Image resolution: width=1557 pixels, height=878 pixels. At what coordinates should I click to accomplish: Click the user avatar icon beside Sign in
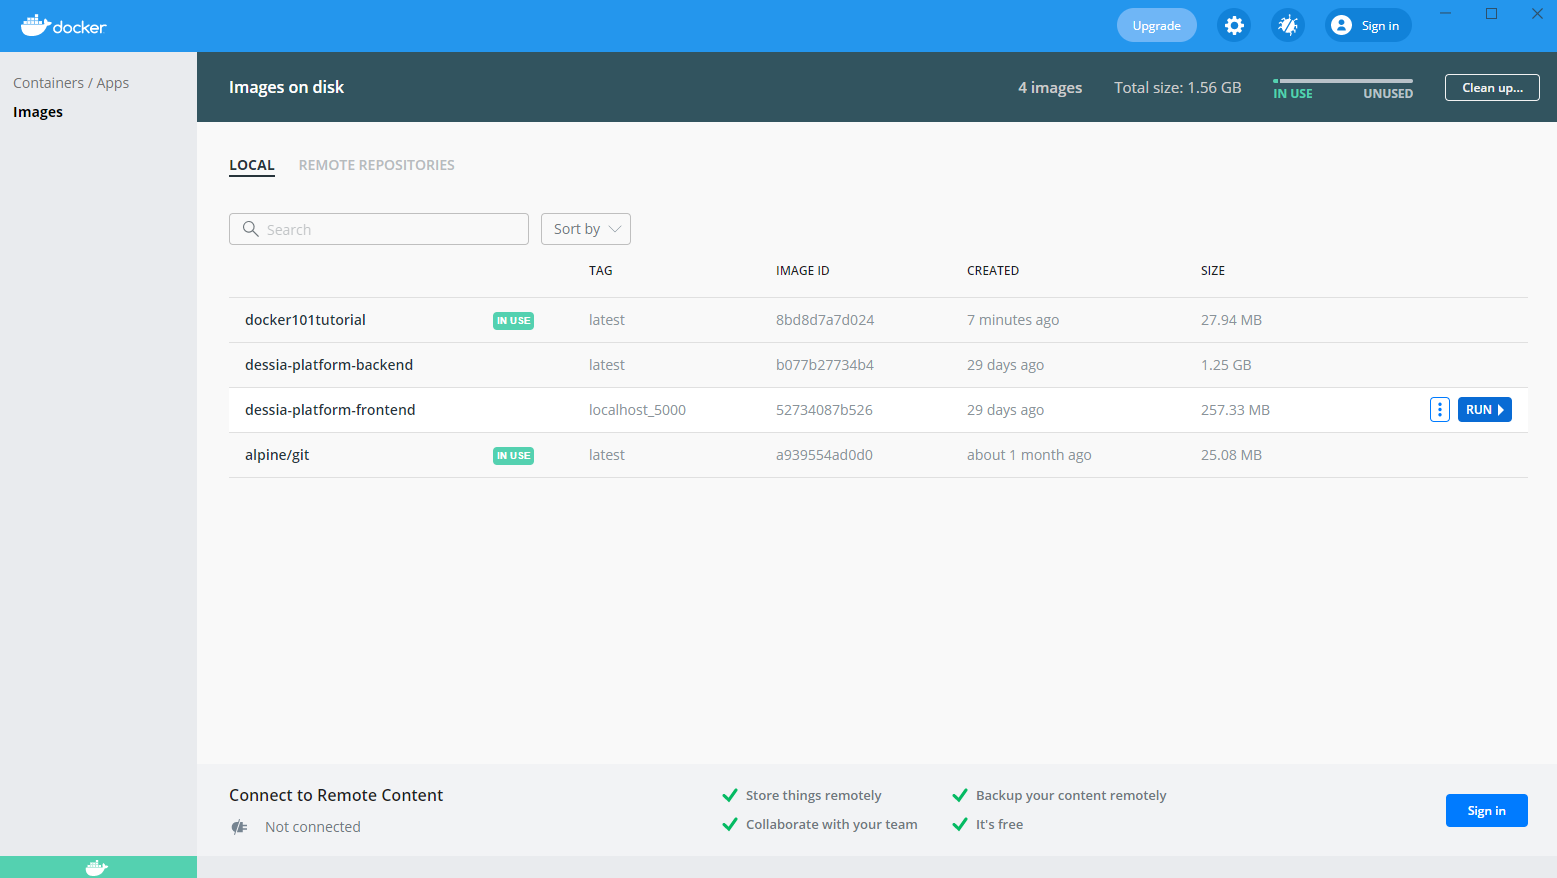tap(1342, 26)
